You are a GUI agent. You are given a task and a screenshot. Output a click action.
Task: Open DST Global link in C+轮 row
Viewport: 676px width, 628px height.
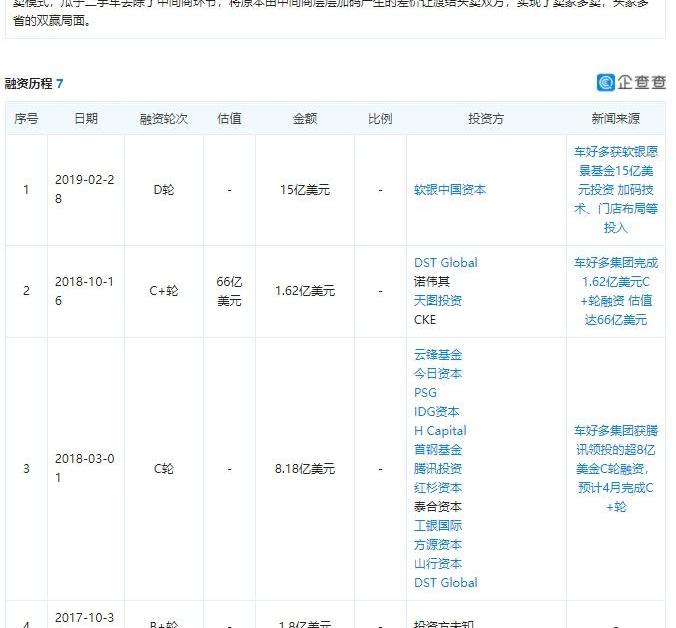(x=446, y=262)
